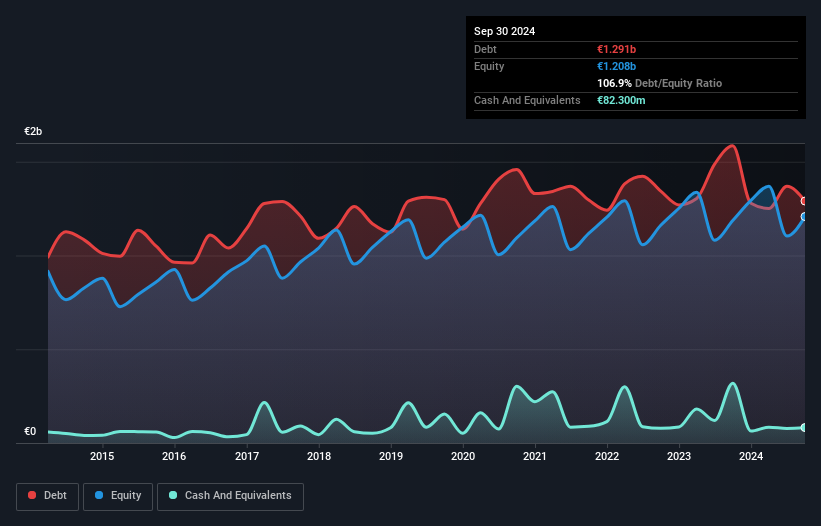
Task: Click the Debt label in tooltip
Action: 485,49
